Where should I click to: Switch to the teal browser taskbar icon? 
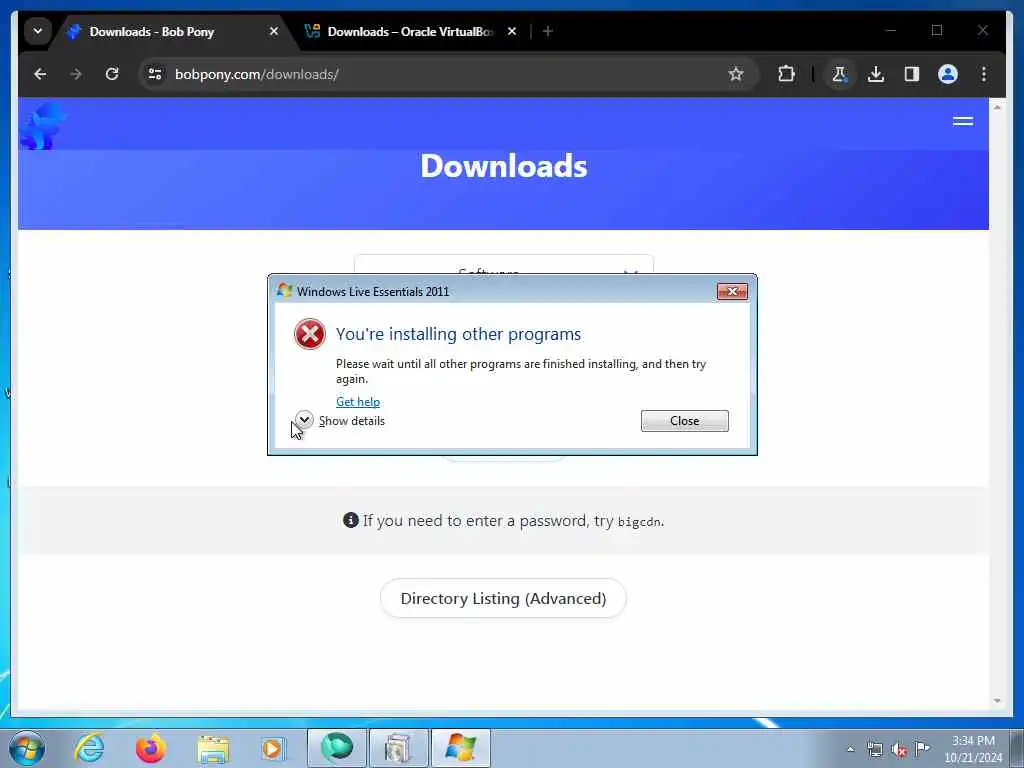pos(336,748)
